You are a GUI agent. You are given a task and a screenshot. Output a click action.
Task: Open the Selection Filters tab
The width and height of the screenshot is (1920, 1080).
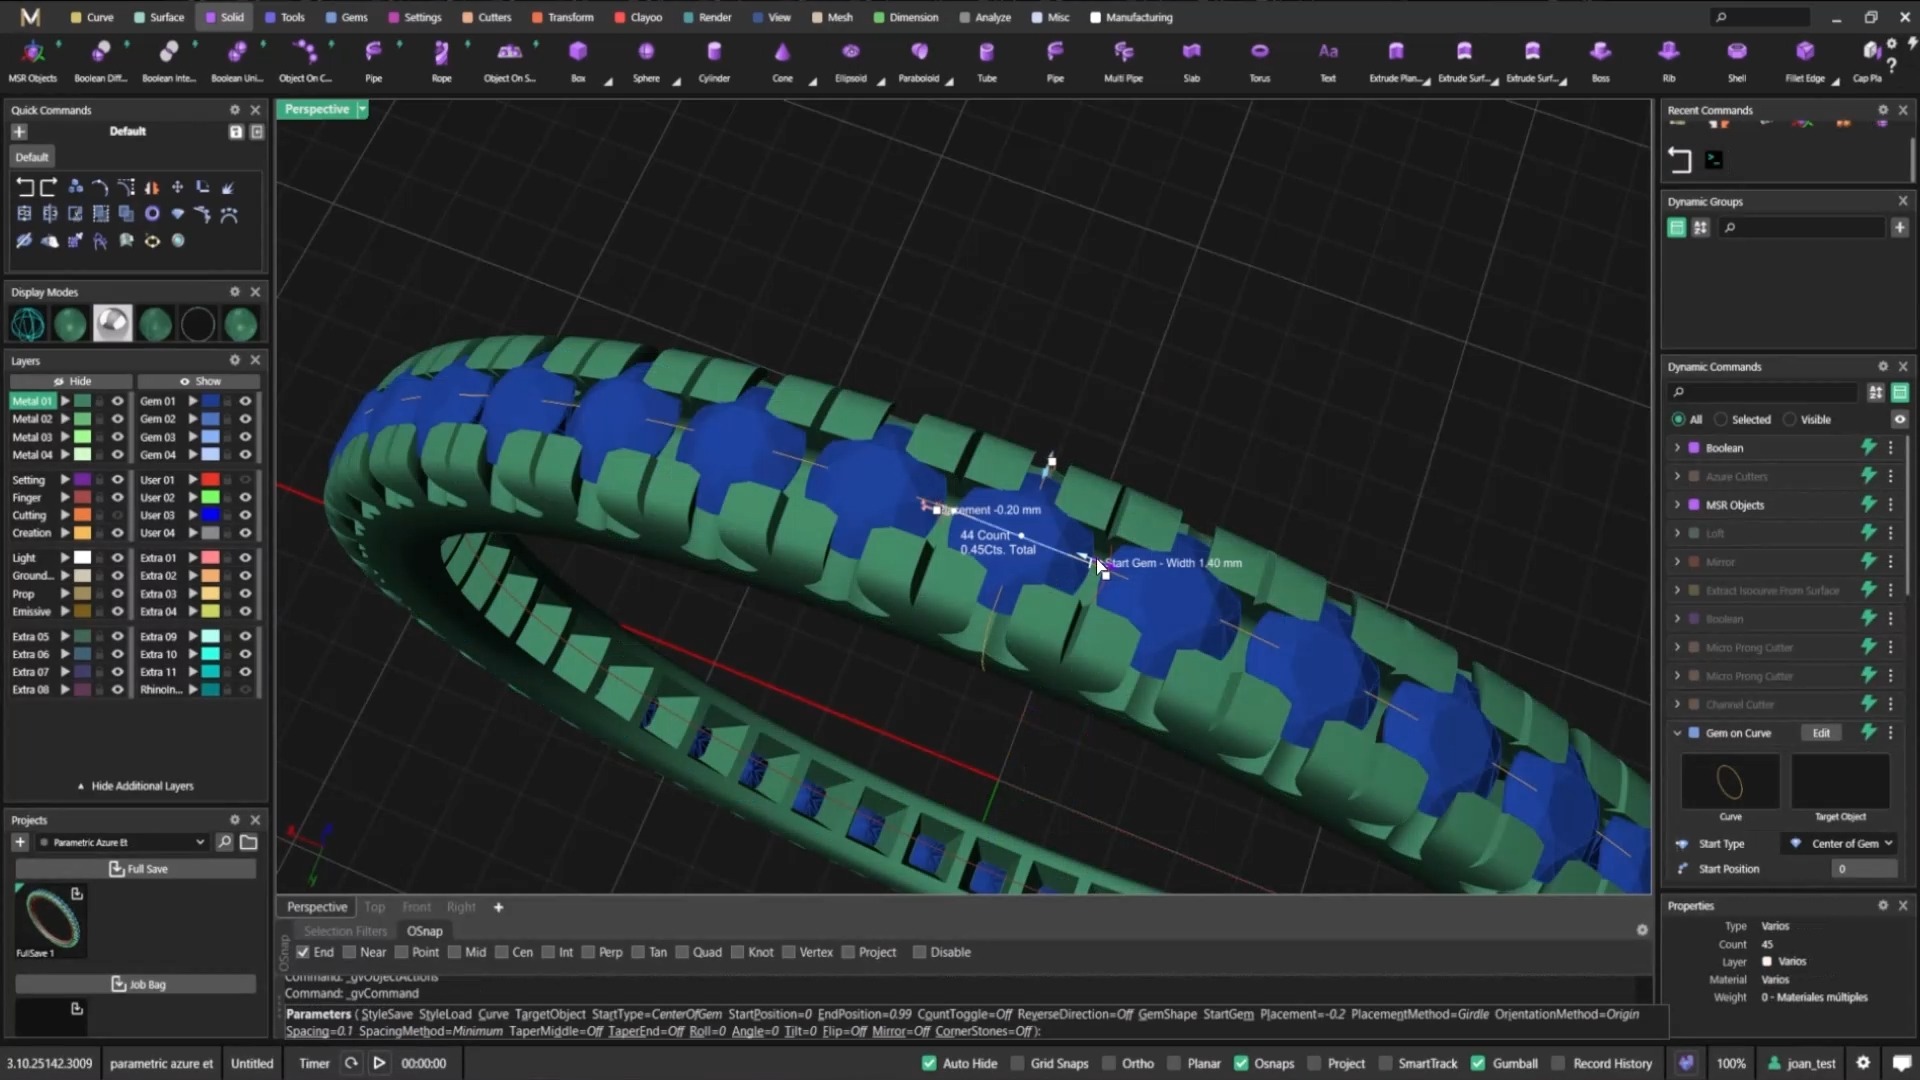[345, 931]
